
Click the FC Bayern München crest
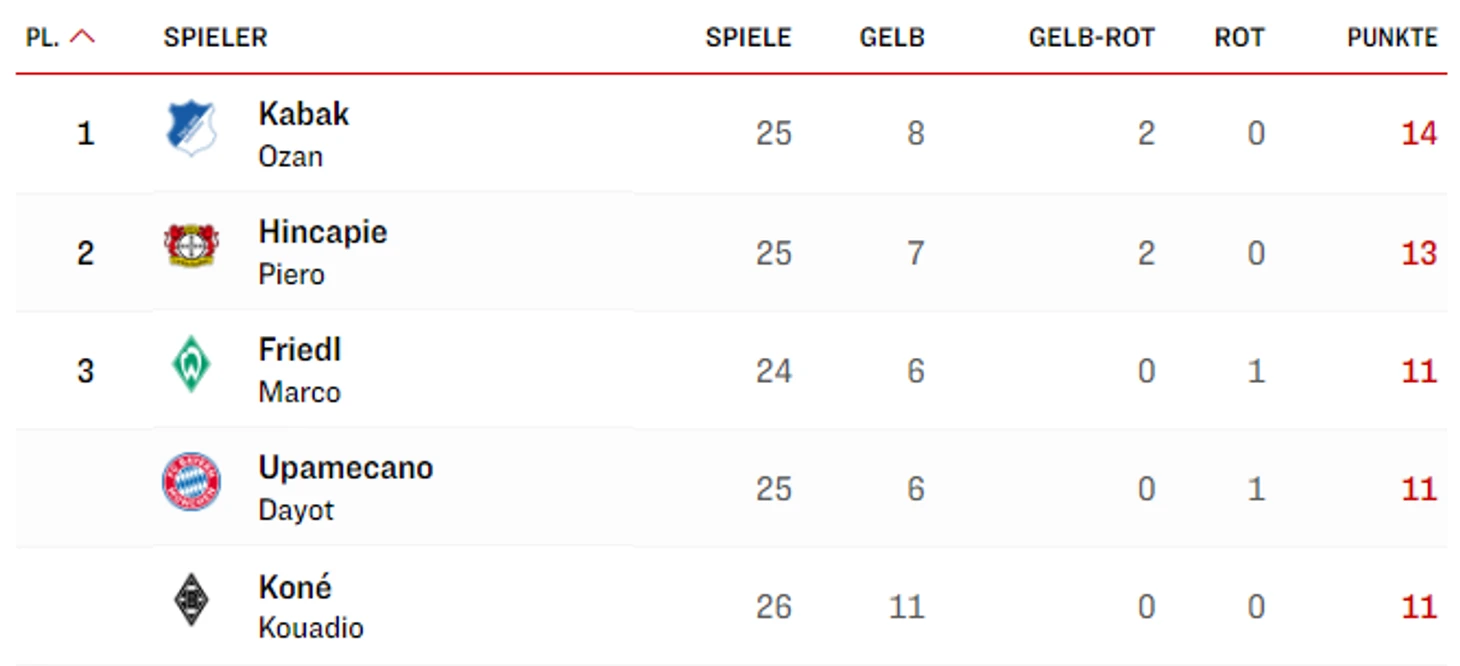[x=191, y=482]
